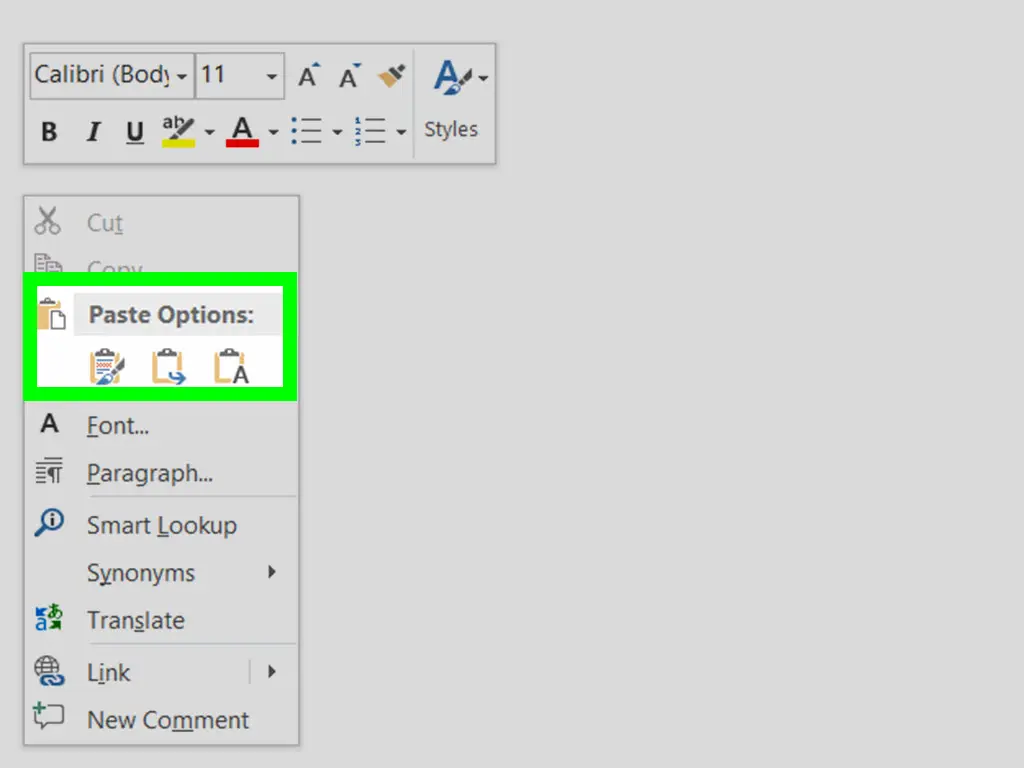Open the font size dropdown
1024x768 pixels.
point(271,76)
